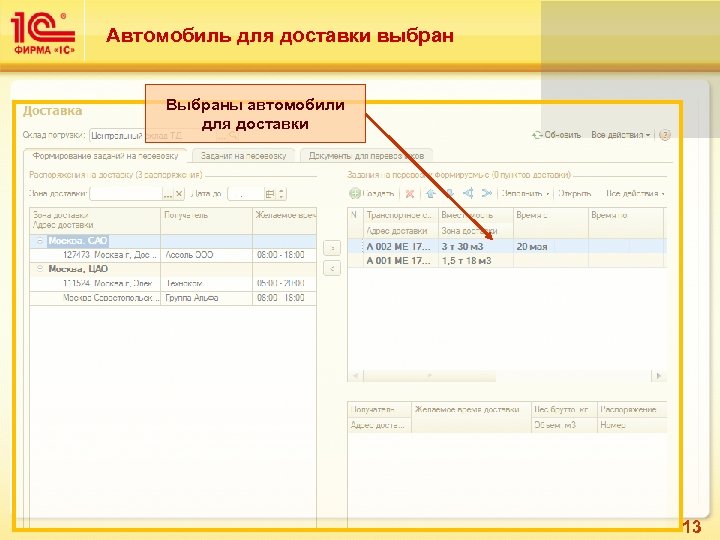Open calendar picker for Дата до
Viewport: 720px width, 540px height.
270,194
